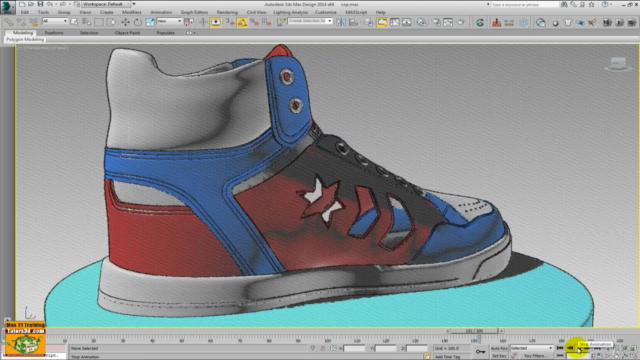The width and height of the screenshot is (640, 360).
Task: Click the Rendered Frame Window icon
Action: [448, 22]
